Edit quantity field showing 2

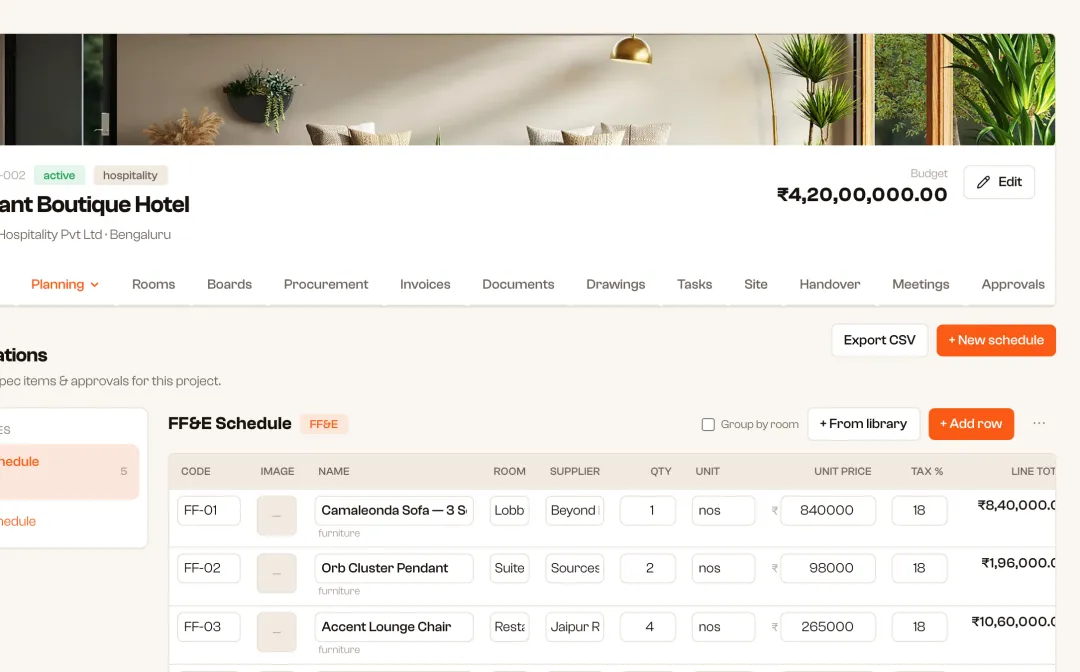647,568
